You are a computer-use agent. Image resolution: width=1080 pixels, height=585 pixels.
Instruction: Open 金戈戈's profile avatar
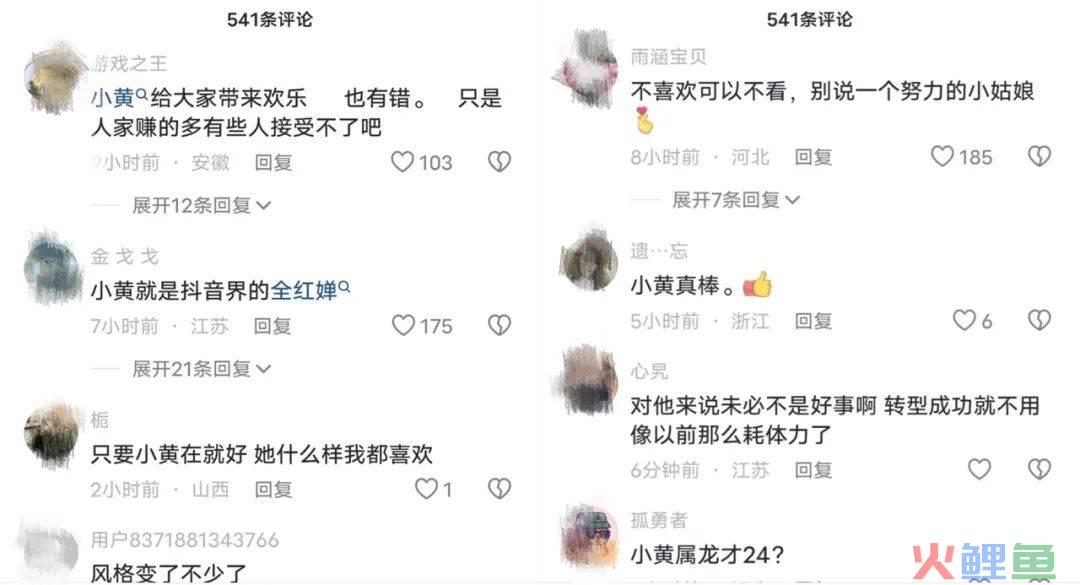52,267
